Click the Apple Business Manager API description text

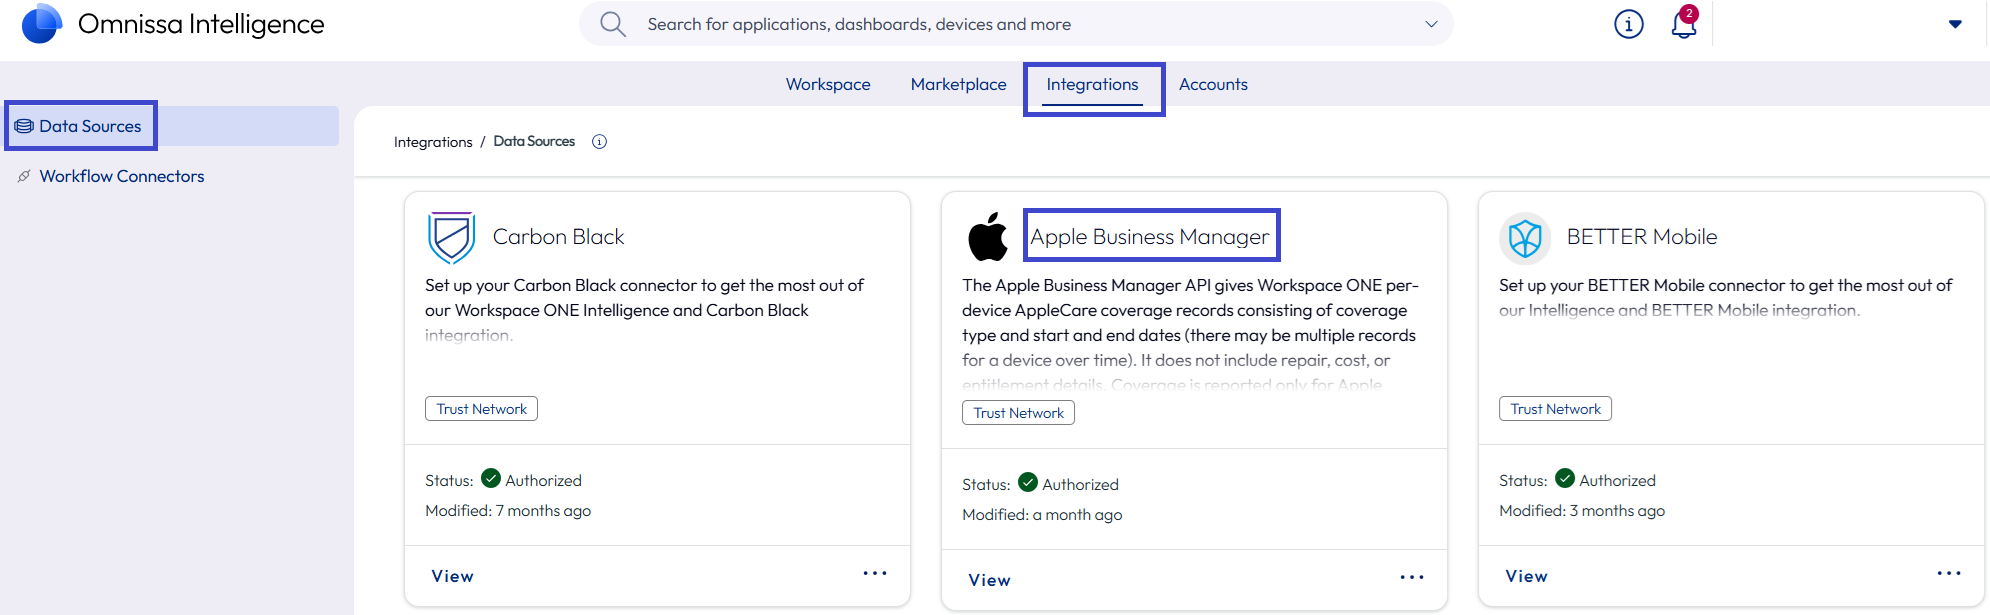(x=1190, y=335)
